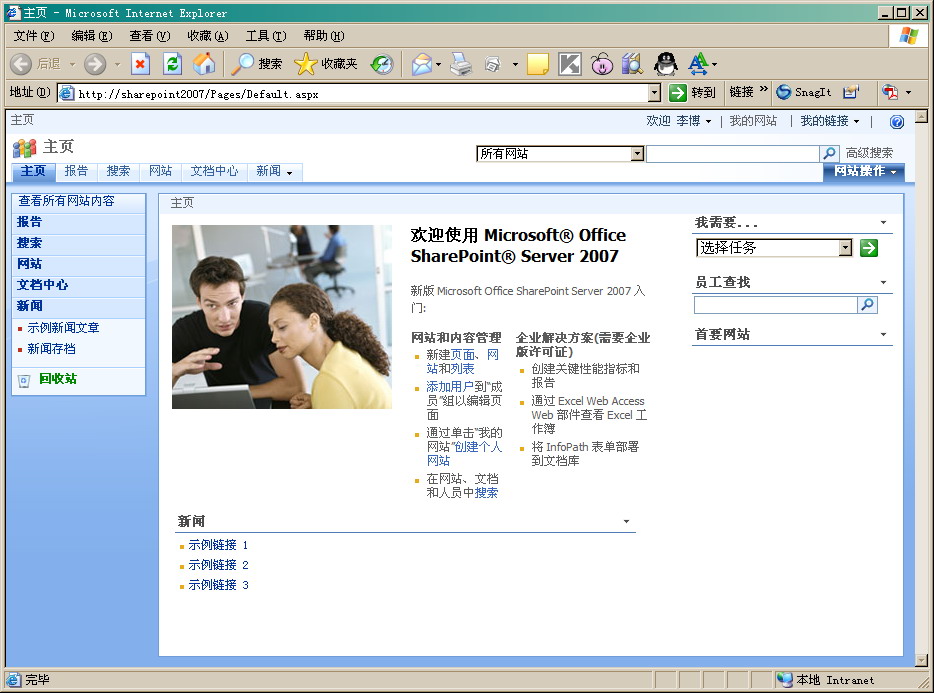
Task: Switch to the 文档中心 navigation tab
Action: pos(214,171)
